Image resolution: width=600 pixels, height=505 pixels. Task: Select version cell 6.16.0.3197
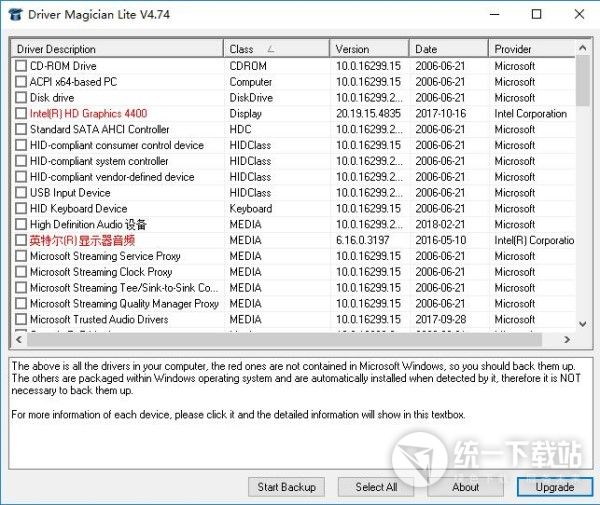pos(363,240)
